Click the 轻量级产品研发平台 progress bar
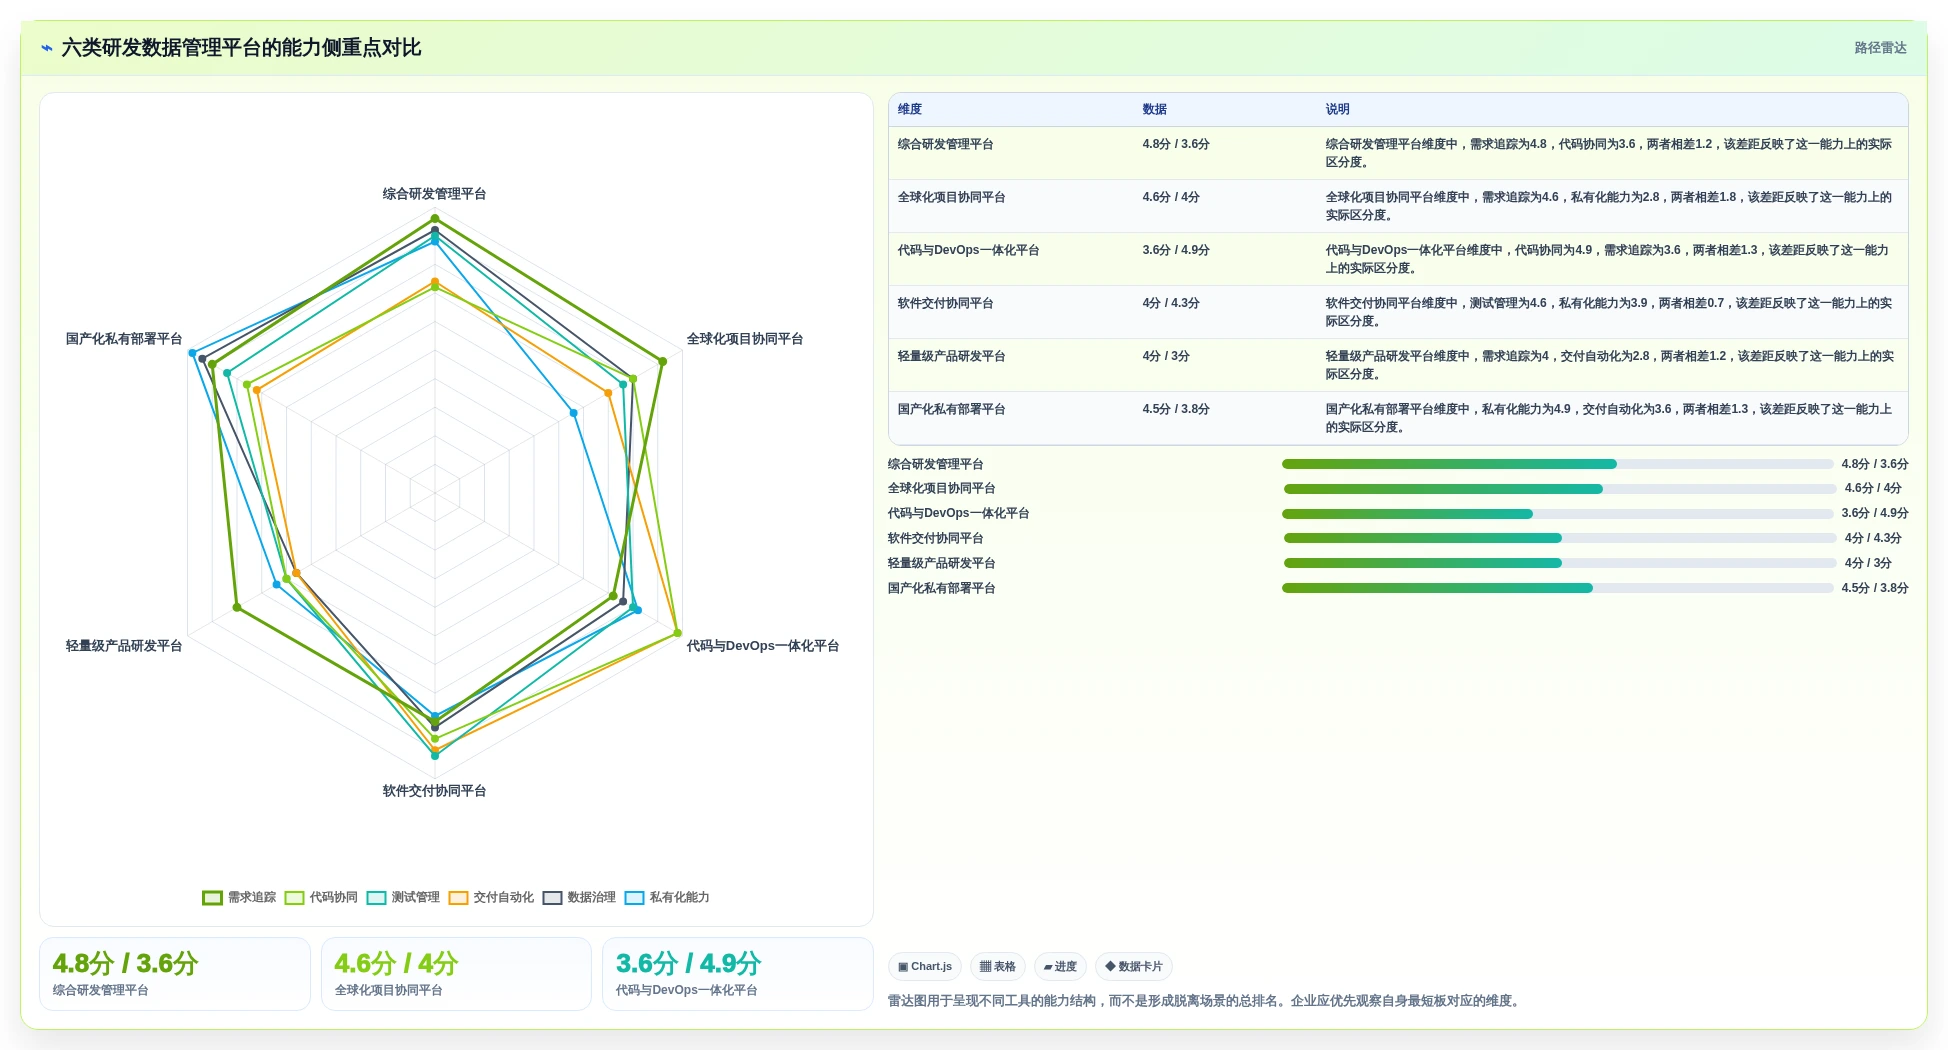 [x=1560, y=563]
